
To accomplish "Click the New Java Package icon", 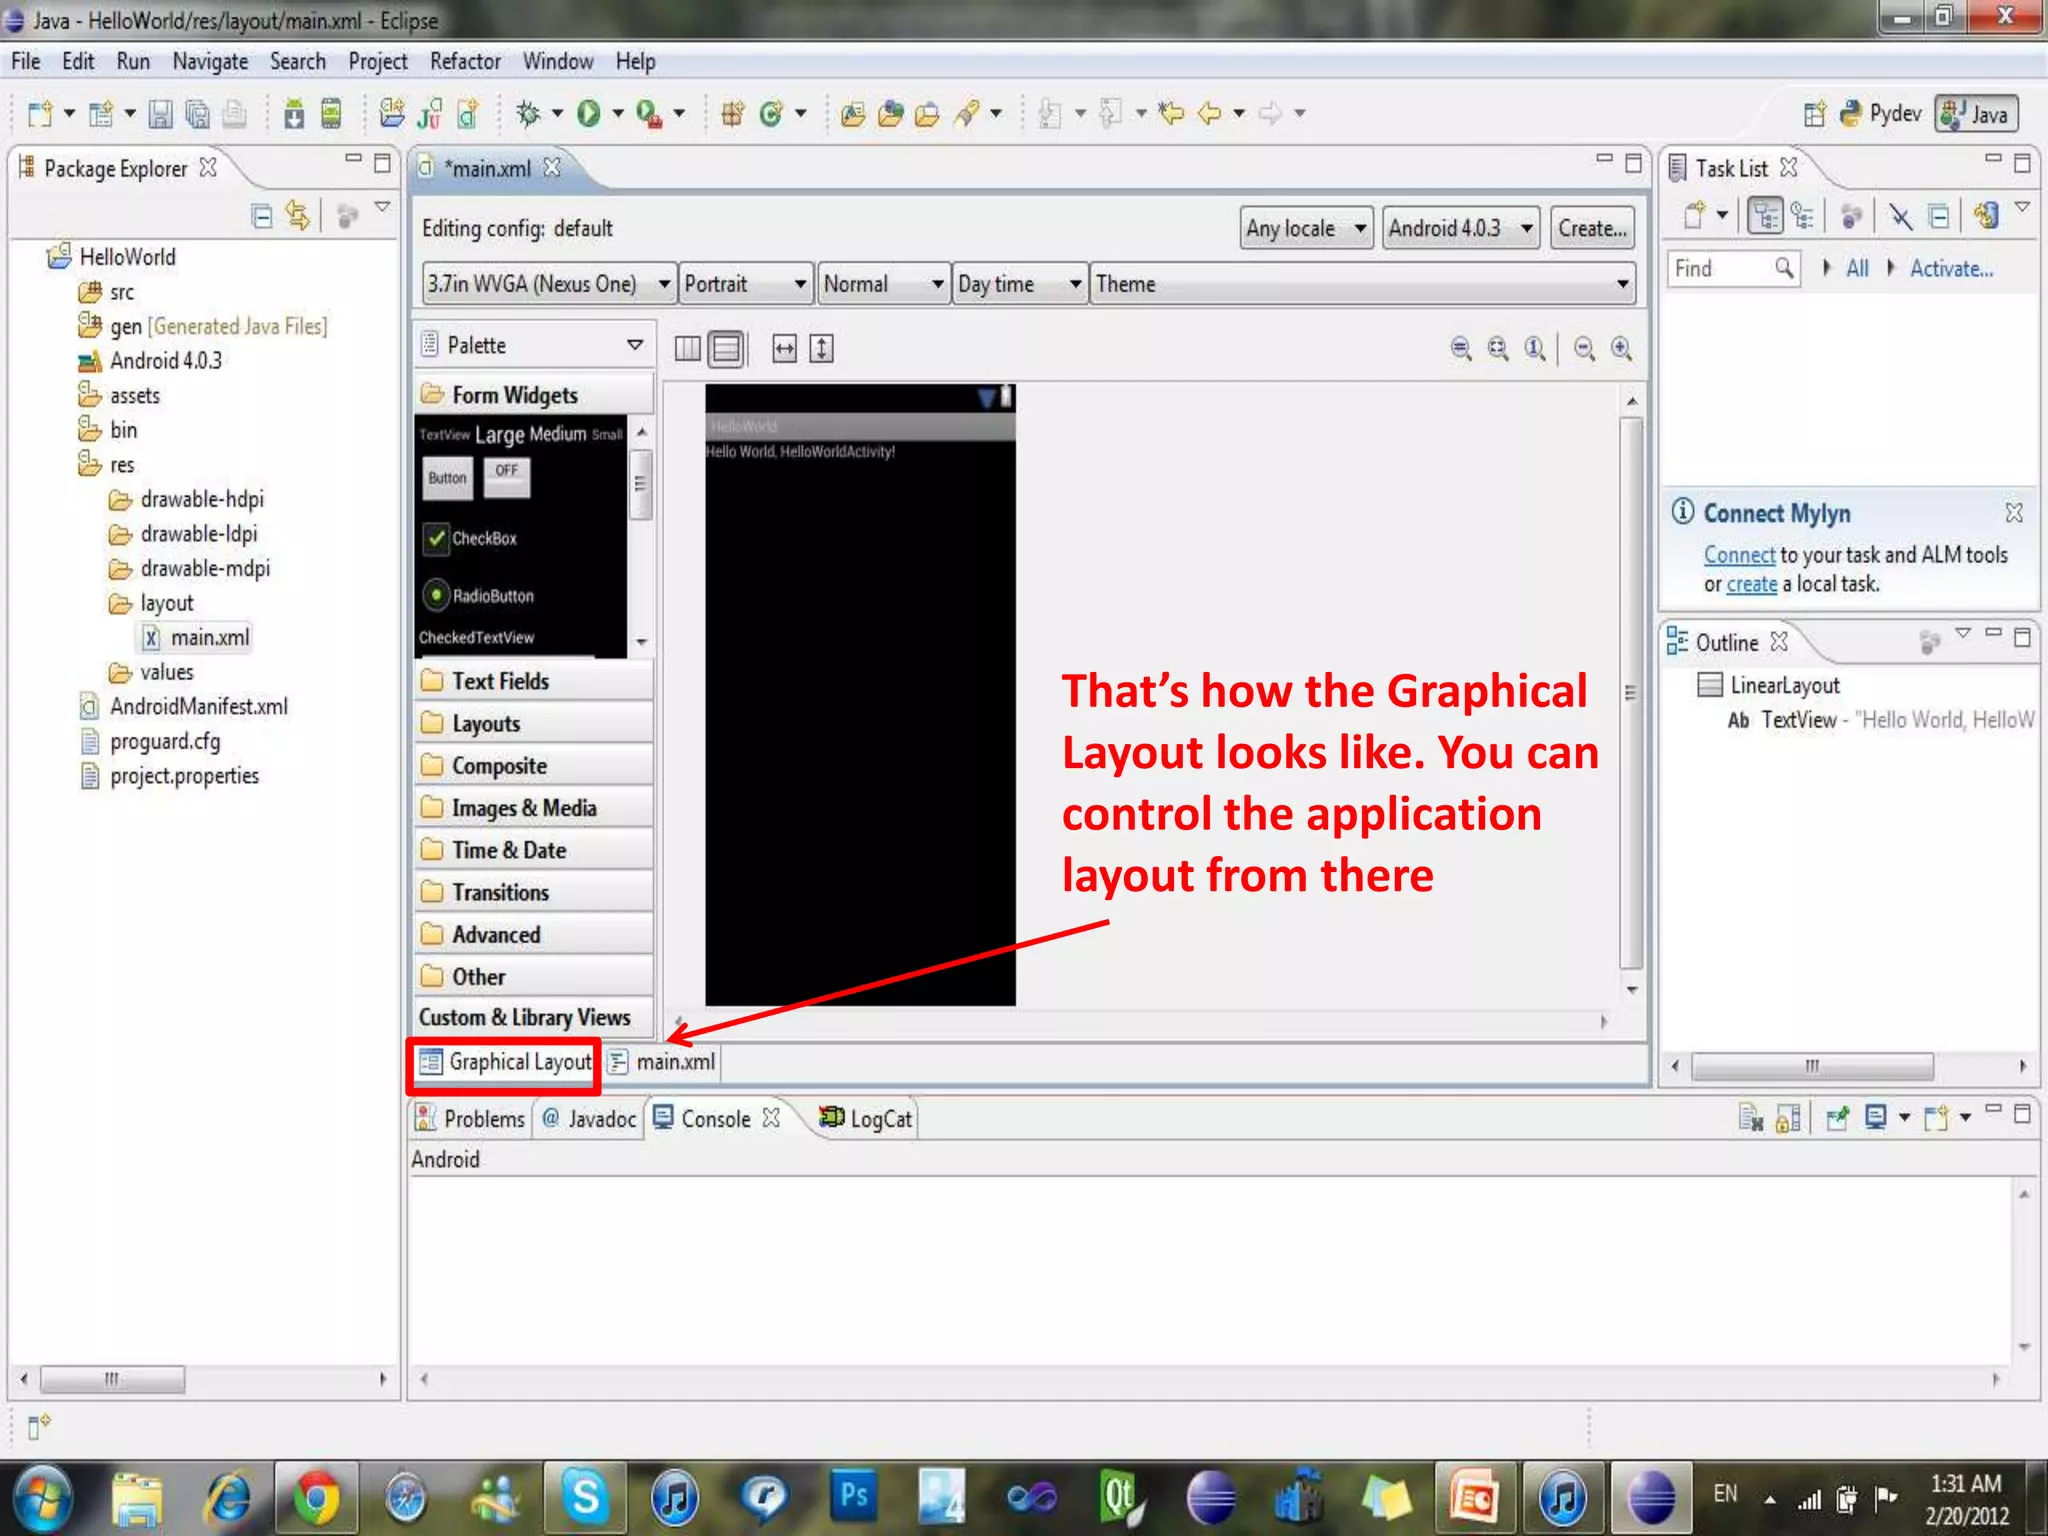I will [732, 114].
